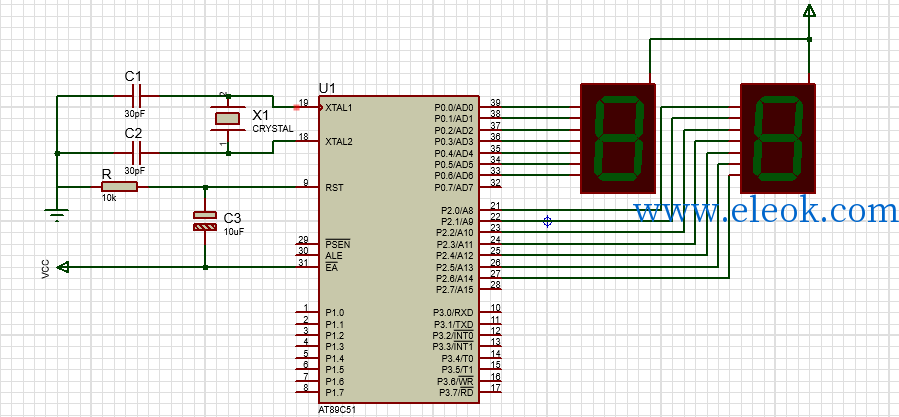The height and width of the screenshot is (417, 899).
Task: Click the XTAL1 pin label
Action: tap(339, 107)
